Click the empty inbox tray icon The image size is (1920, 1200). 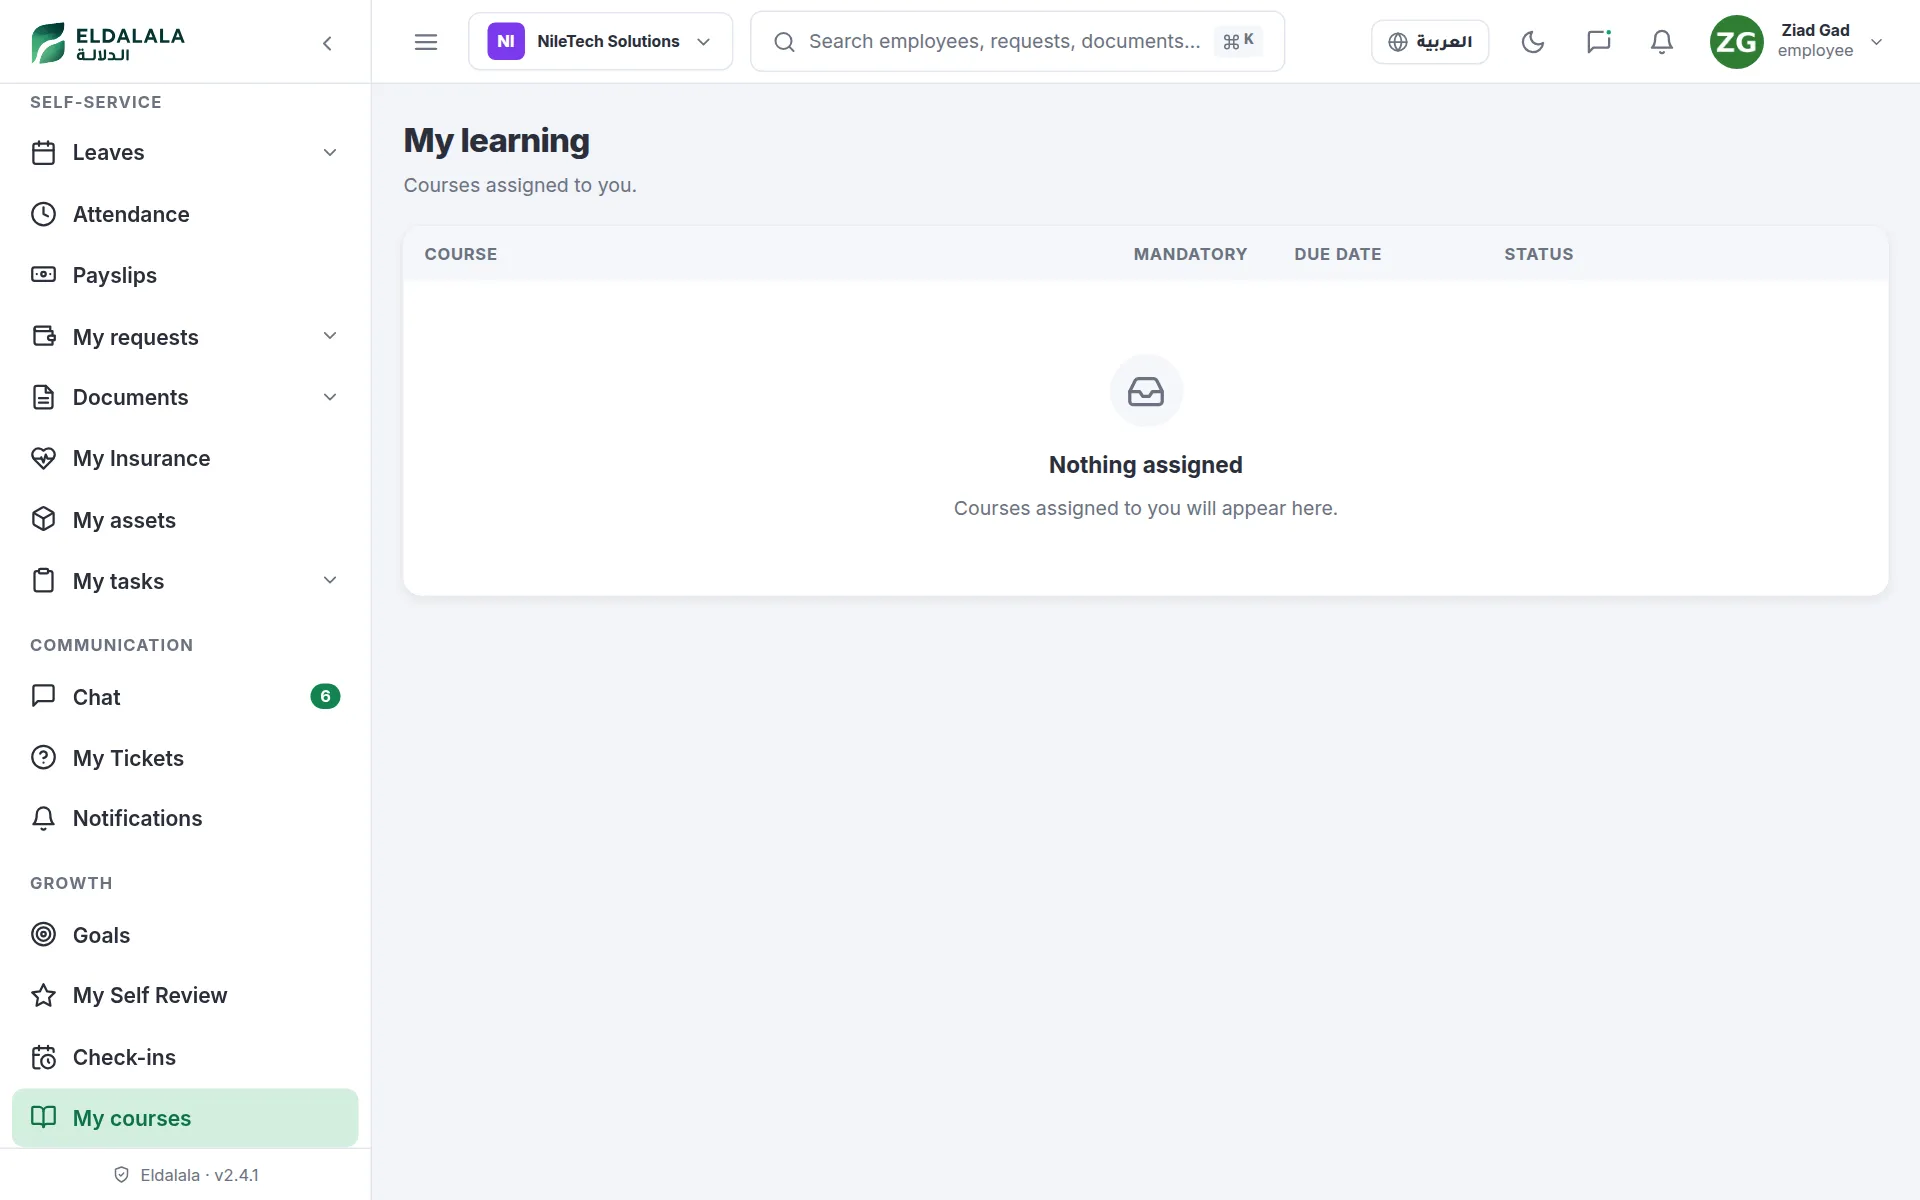(1145, 391)
